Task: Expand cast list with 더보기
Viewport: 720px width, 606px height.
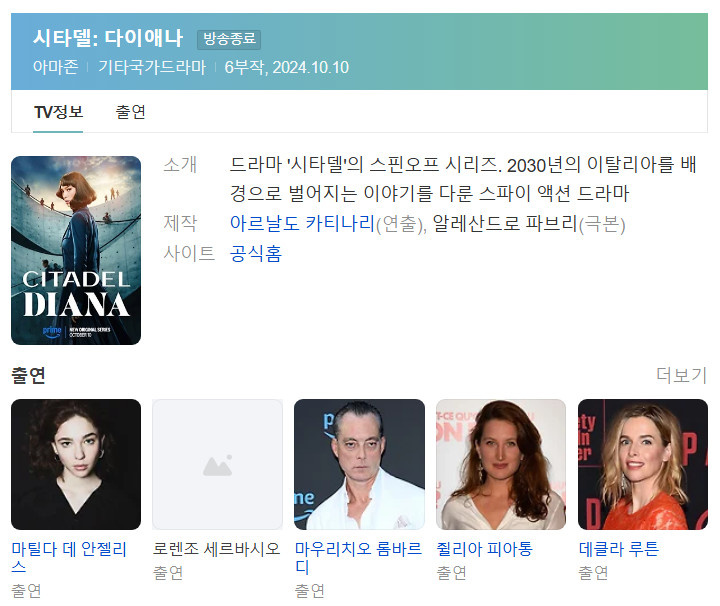Action: point(681,375)
